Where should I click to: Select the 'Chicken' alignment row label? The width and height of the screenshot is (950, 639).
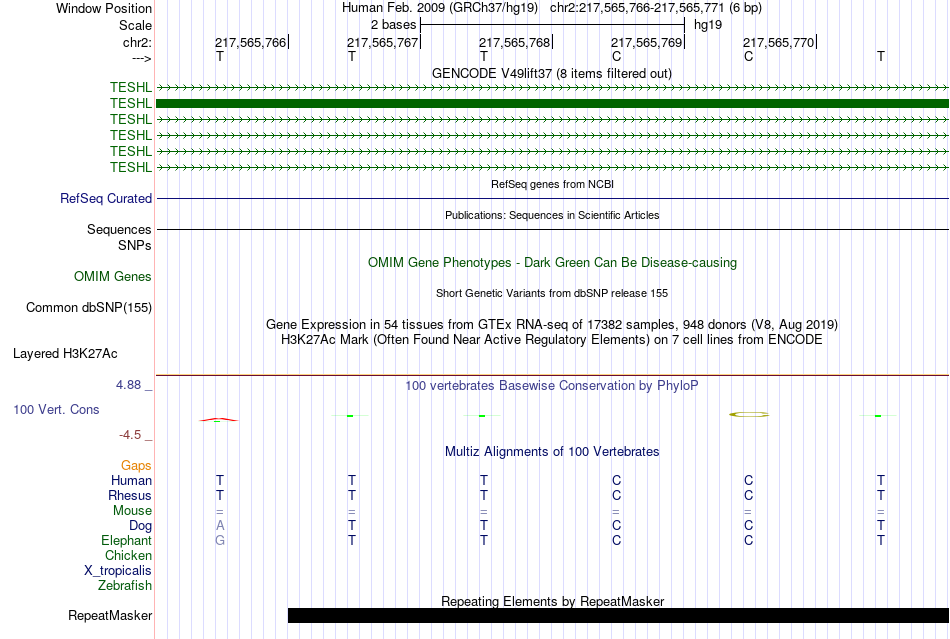pos(128,555)
